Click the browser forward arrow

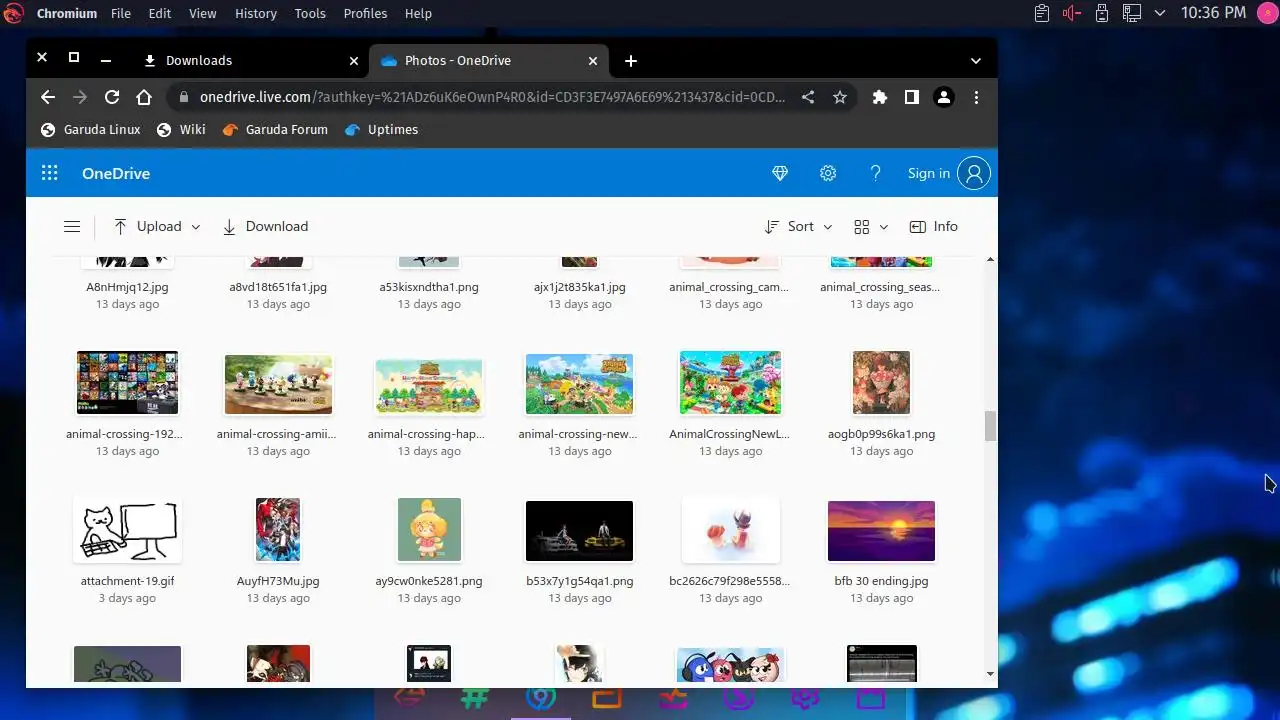point(80,97)
